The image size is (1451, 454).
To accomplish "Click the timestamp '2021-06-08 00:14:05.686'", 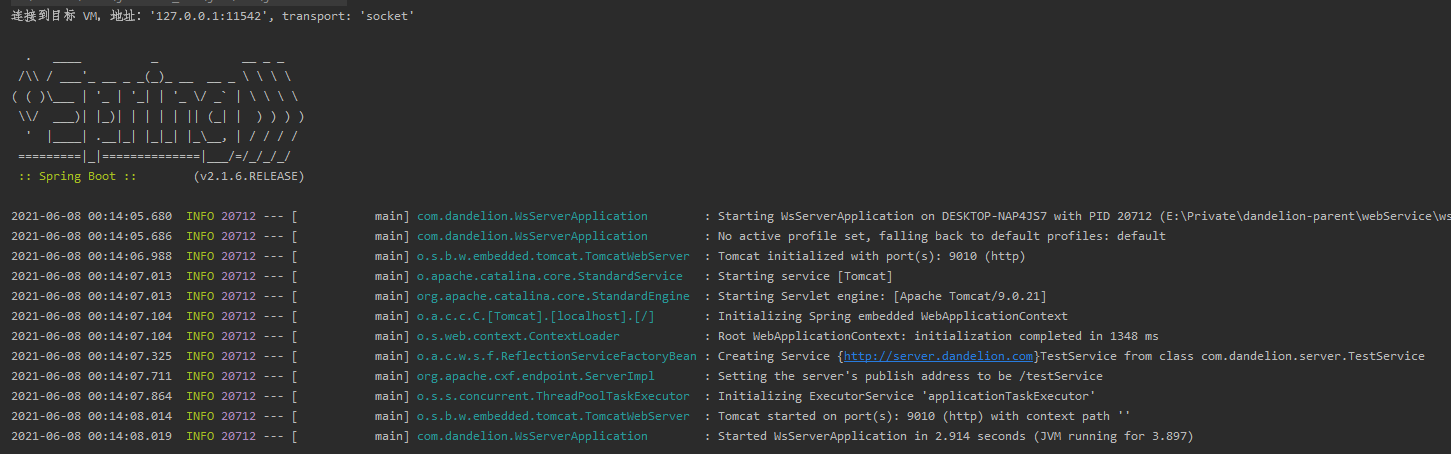I will [x=91, y=236].
